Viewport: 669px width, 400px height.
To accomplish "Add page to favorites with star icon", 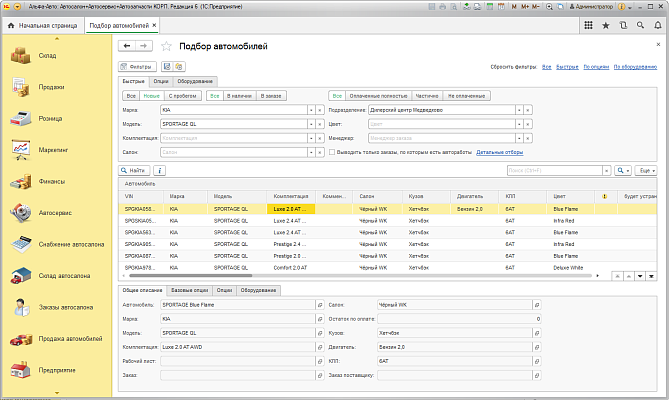I will click(165, 46).
